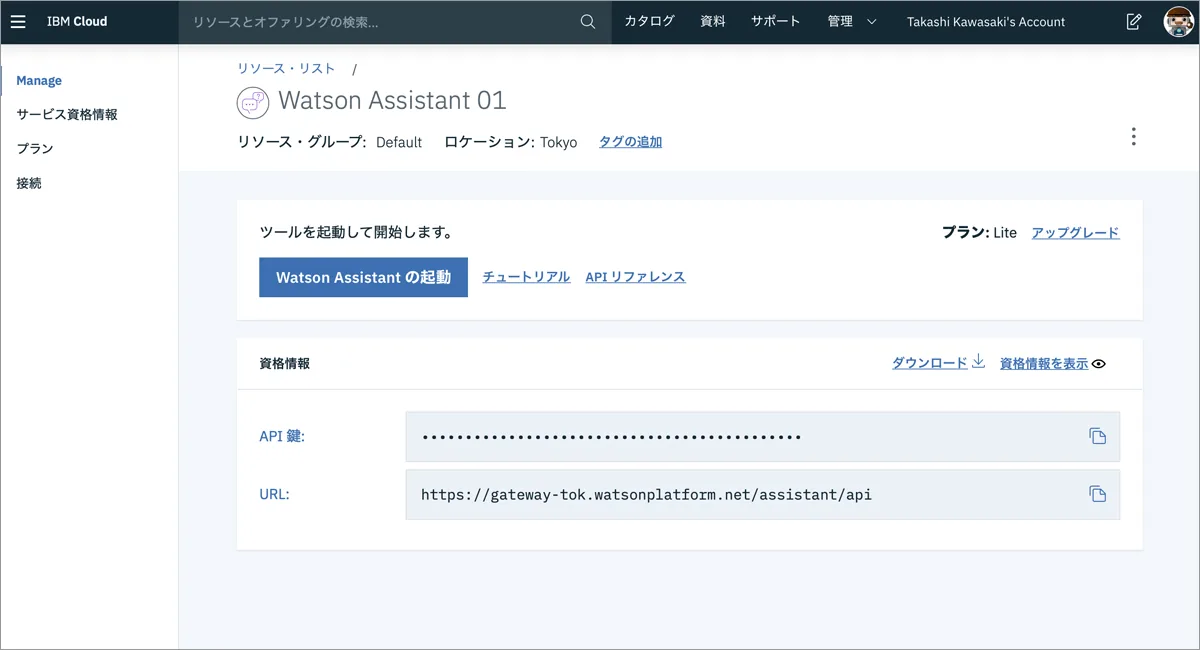Expand the 管理 dropdown menu
Screen dimensions: 1200x650
click(x=852, y=21)
